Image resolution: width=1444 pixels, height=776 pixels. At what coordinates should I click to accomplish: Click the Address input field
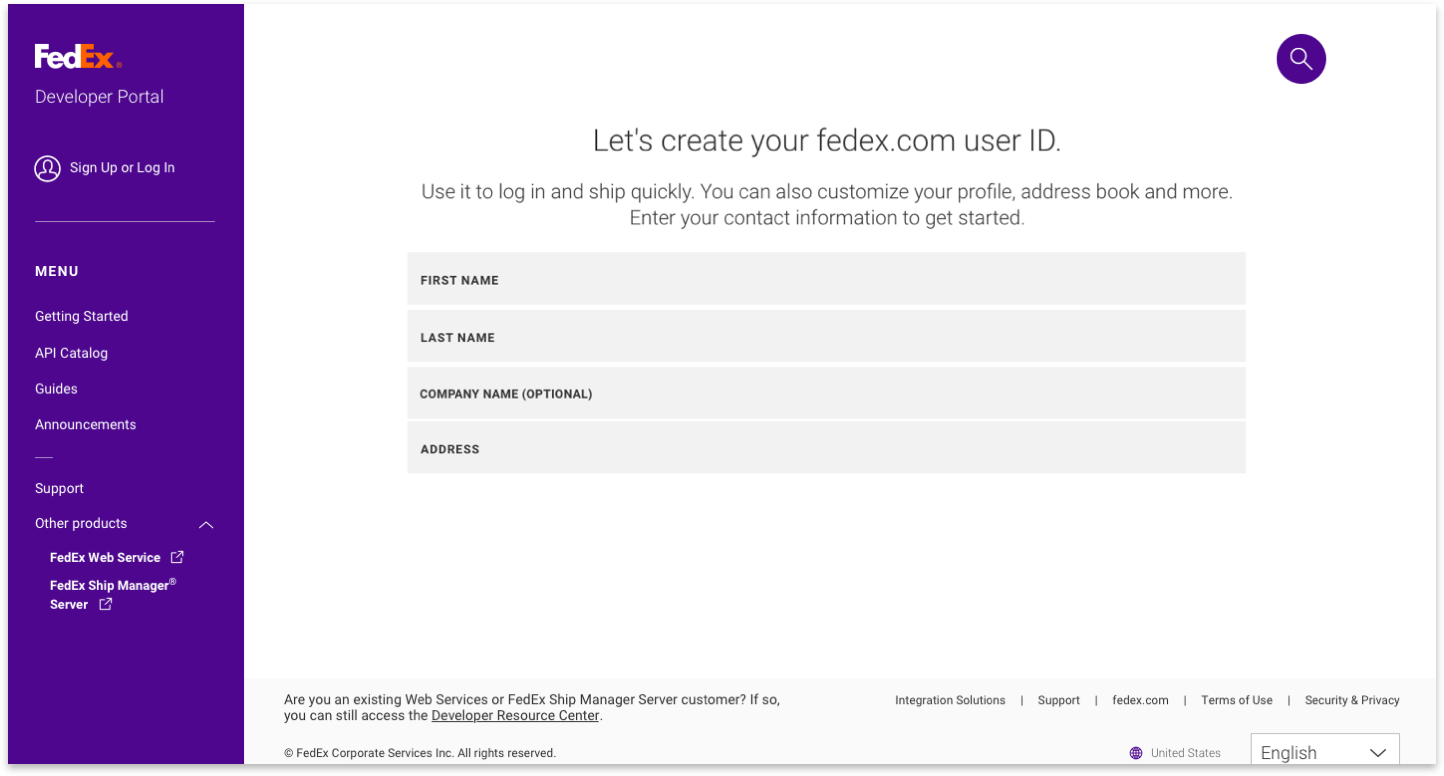point(826,448)
